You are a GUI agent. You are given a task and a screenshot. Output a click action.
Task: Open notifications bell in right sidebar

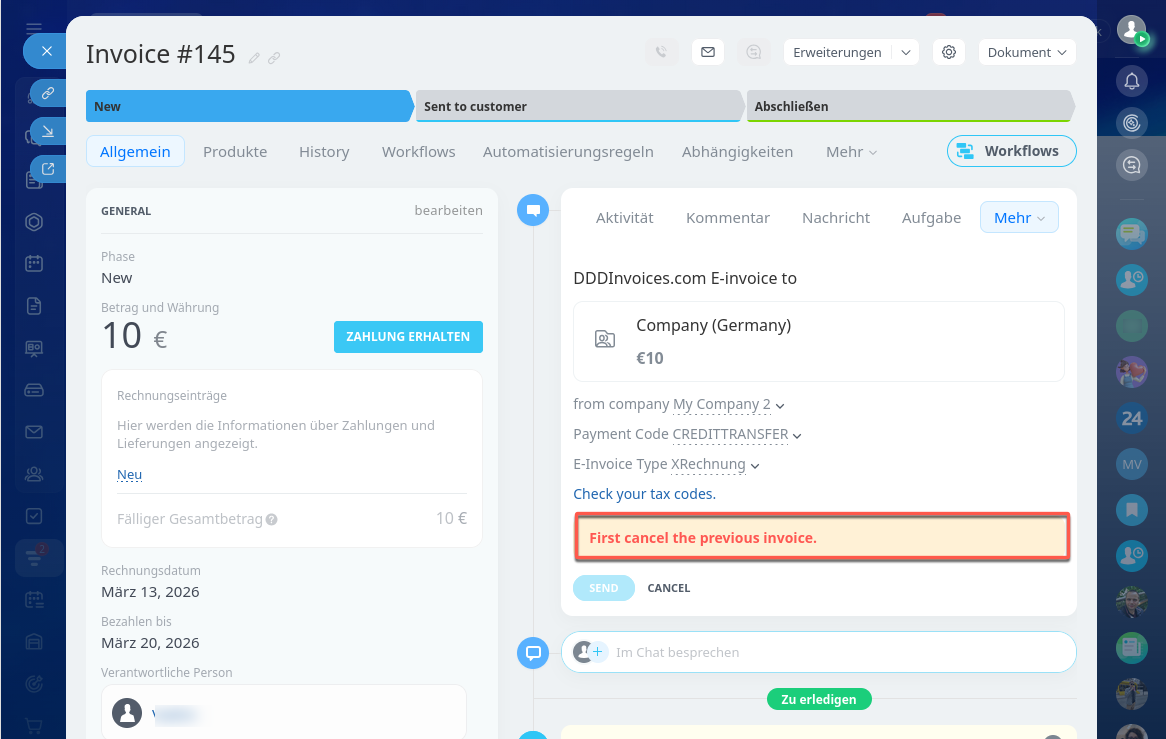(1132, 81)
